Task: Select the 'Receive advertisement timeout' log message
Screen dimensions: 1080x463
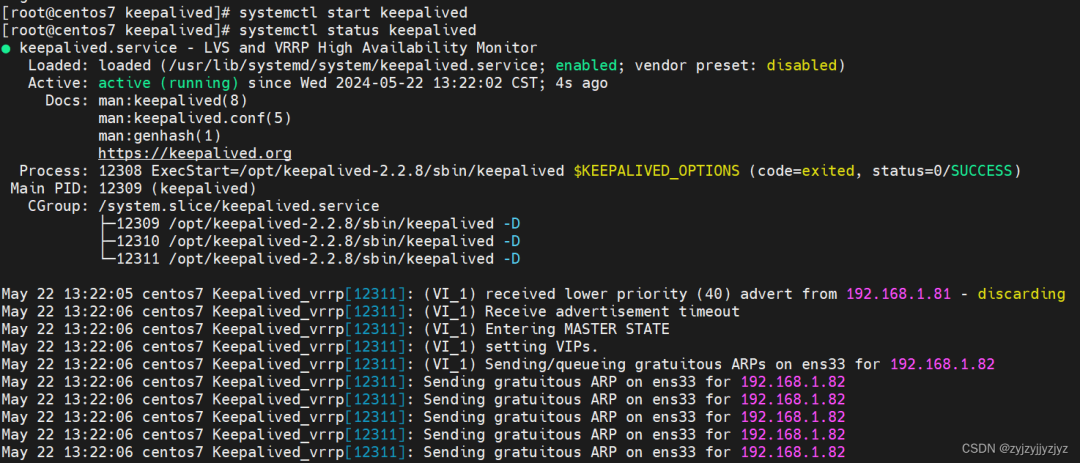Action: click(x=612, y=311)
